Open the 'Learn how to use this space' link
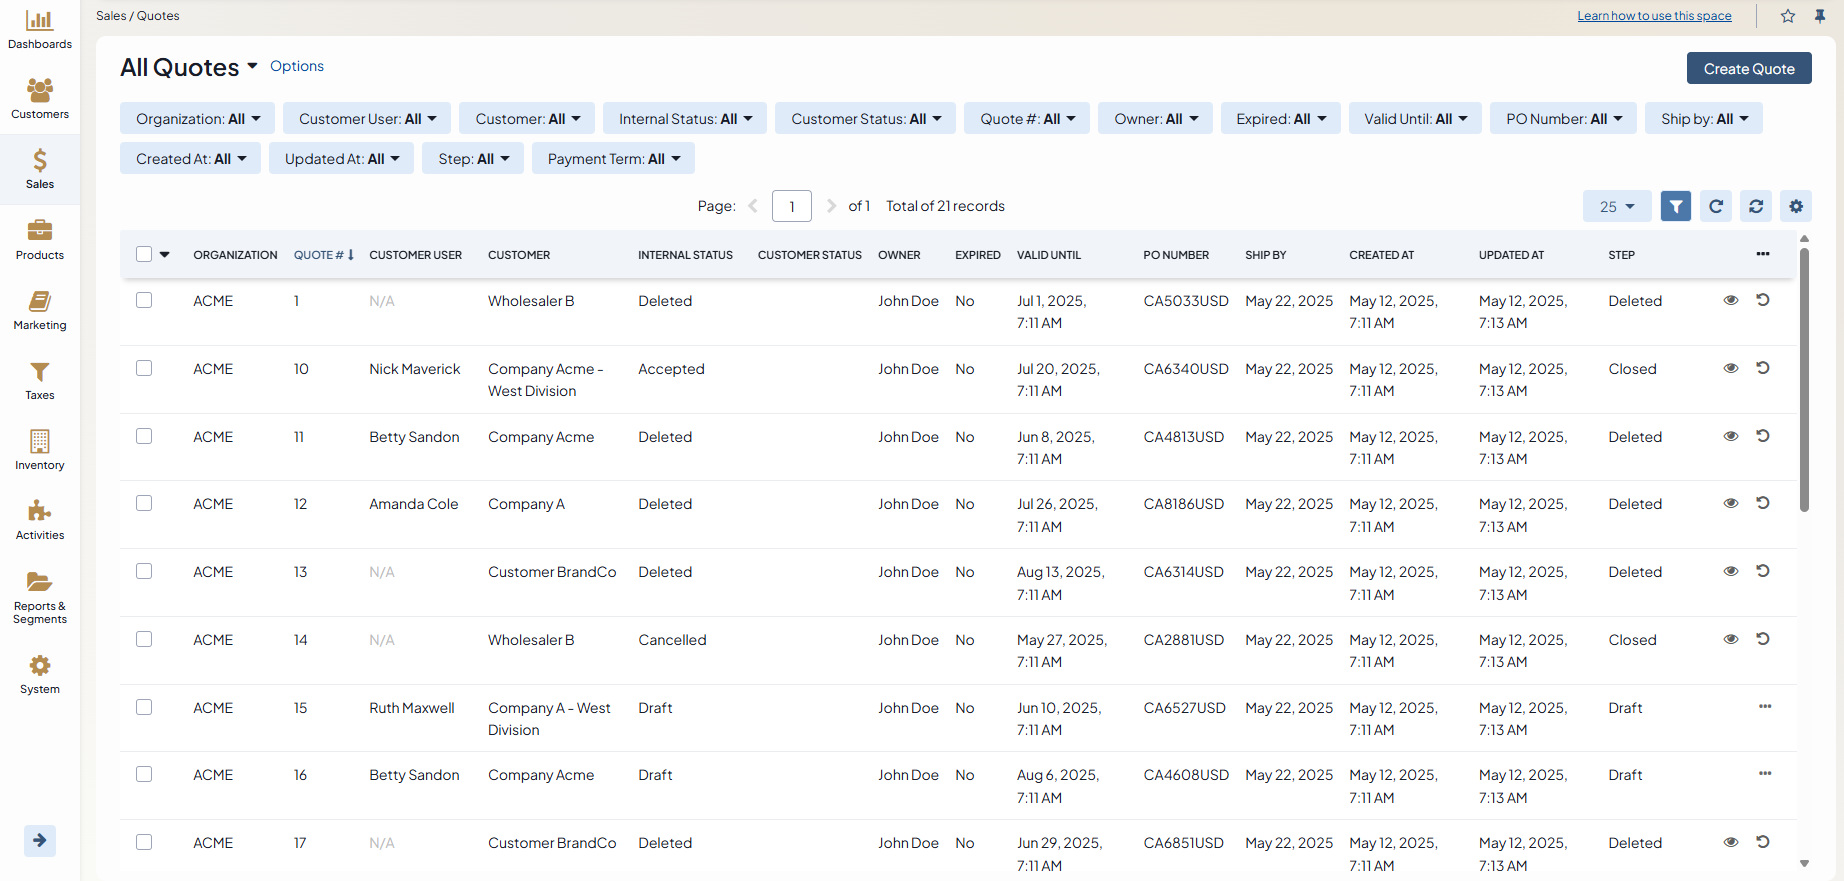The height and width of the screenshot is (881, 1844). (x=1654, y=16)
